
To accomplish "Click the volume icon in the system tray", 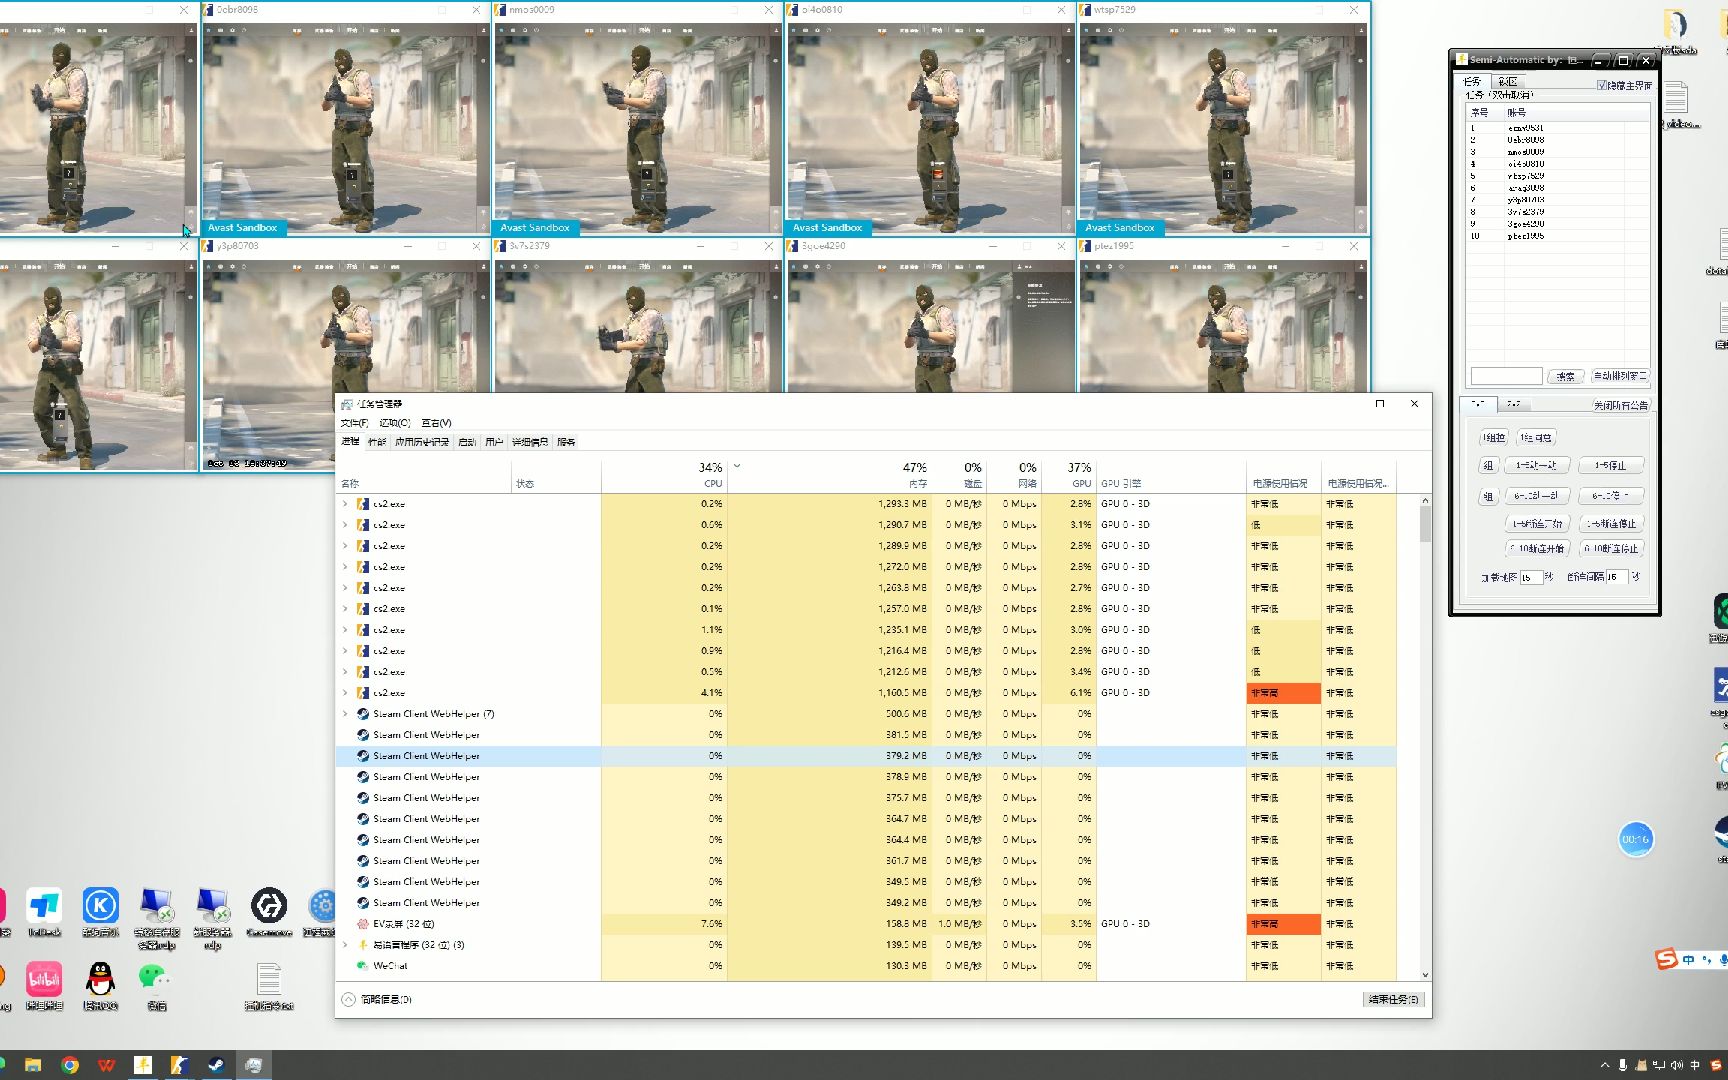I will (1677, 1065).
